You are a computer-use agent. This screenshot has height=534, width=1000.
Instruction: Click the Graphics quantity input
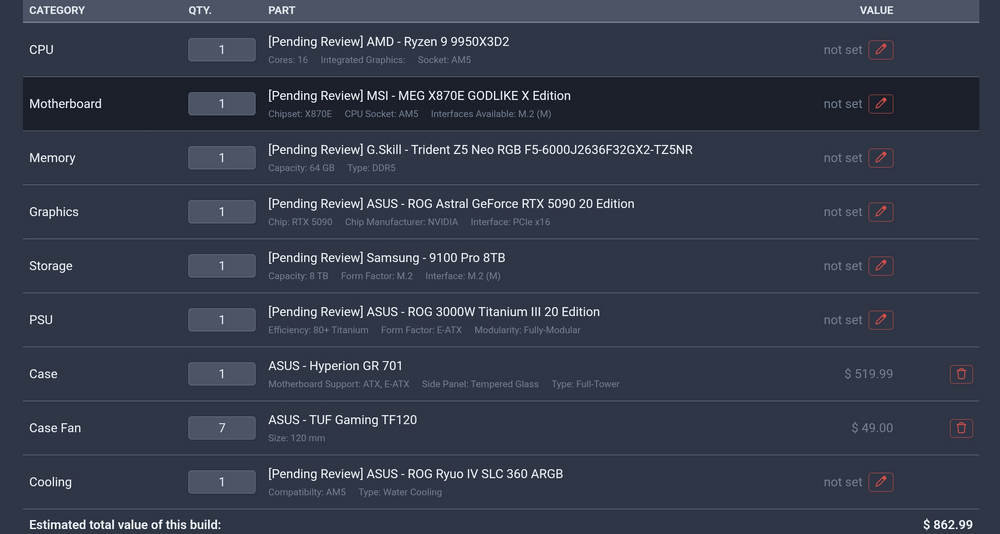pos(222,212)
